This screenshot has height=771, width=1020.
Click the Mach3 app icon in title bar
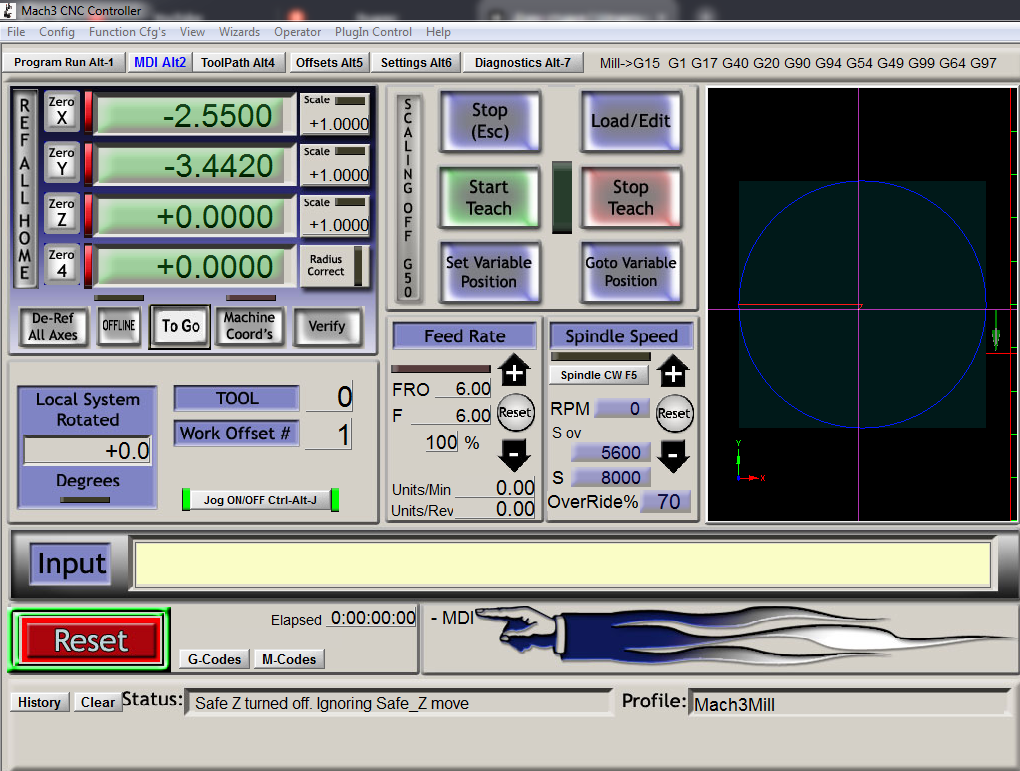click(x=8, y=10)
